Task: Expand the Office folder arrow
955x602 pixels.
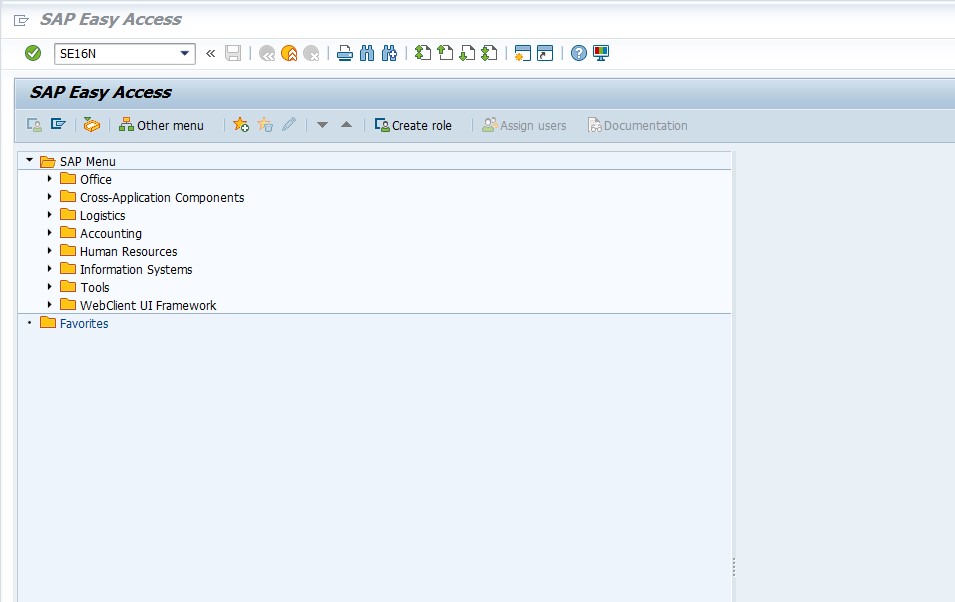Action: point(49,179)
